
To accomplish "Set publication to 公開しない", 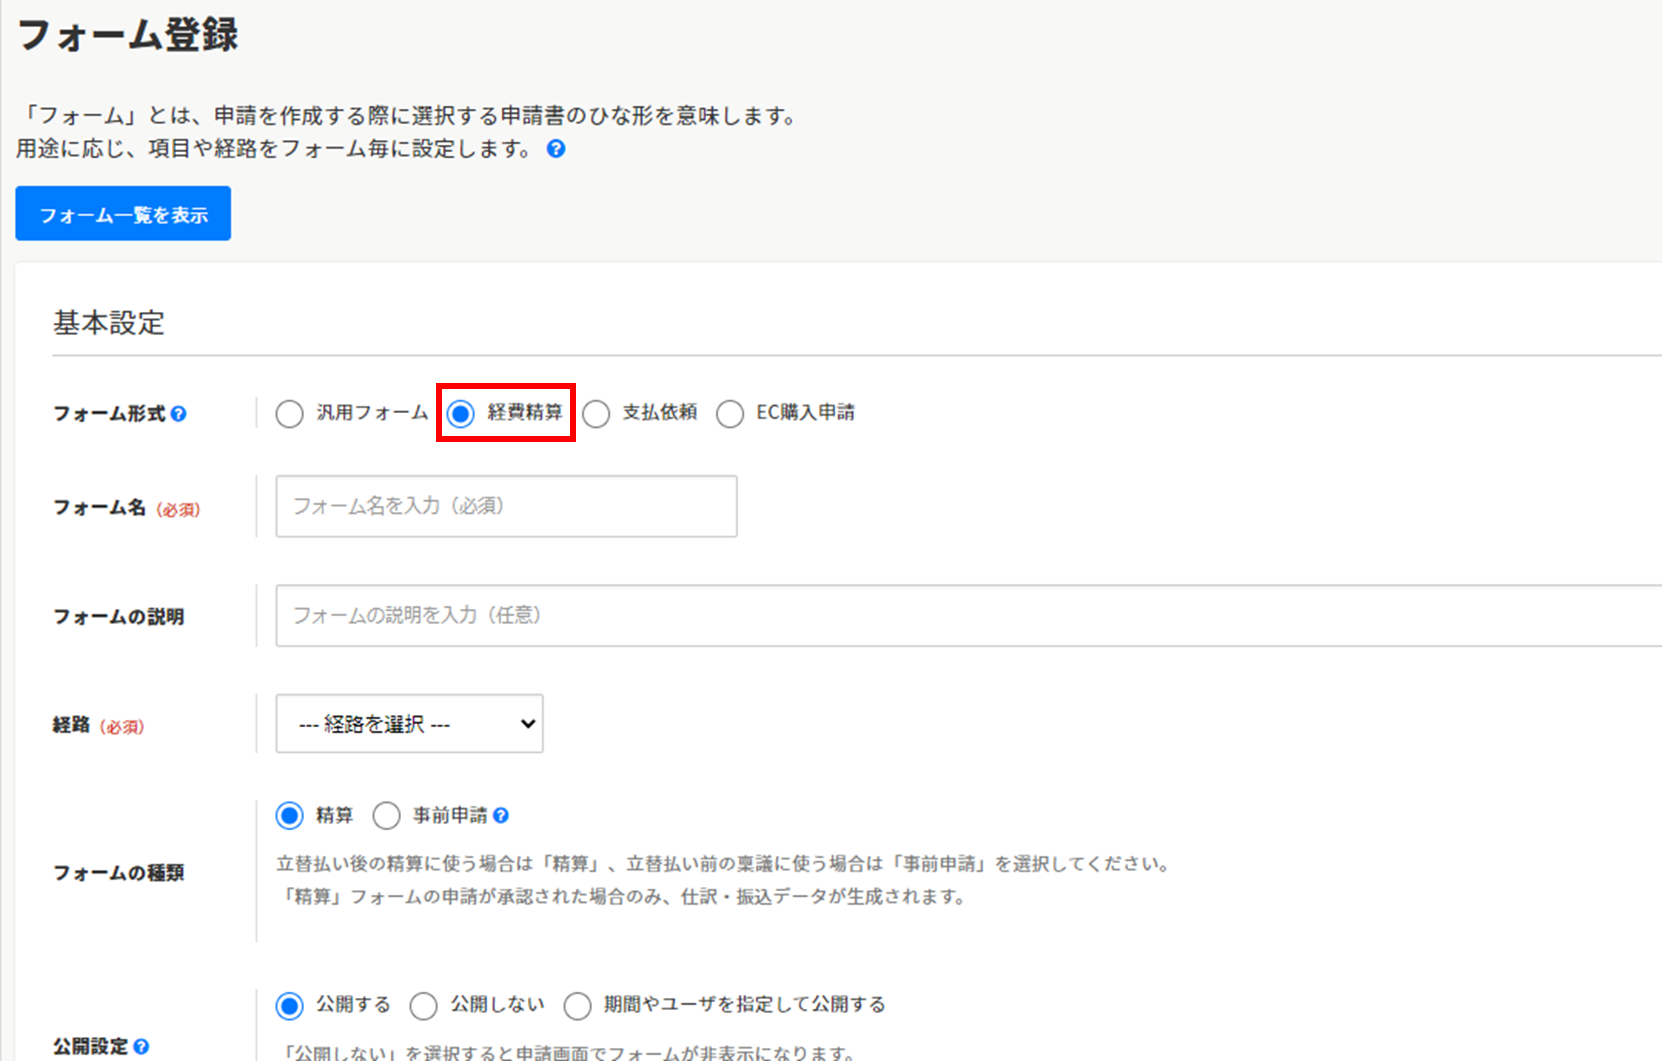I will pyautogui.click(x=424, y=1006).
